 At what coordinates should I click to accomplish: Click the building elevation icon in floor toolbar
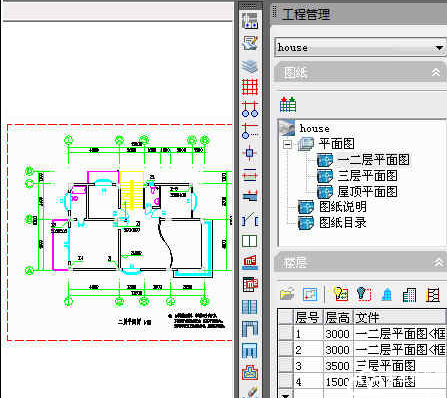(409, 295)
